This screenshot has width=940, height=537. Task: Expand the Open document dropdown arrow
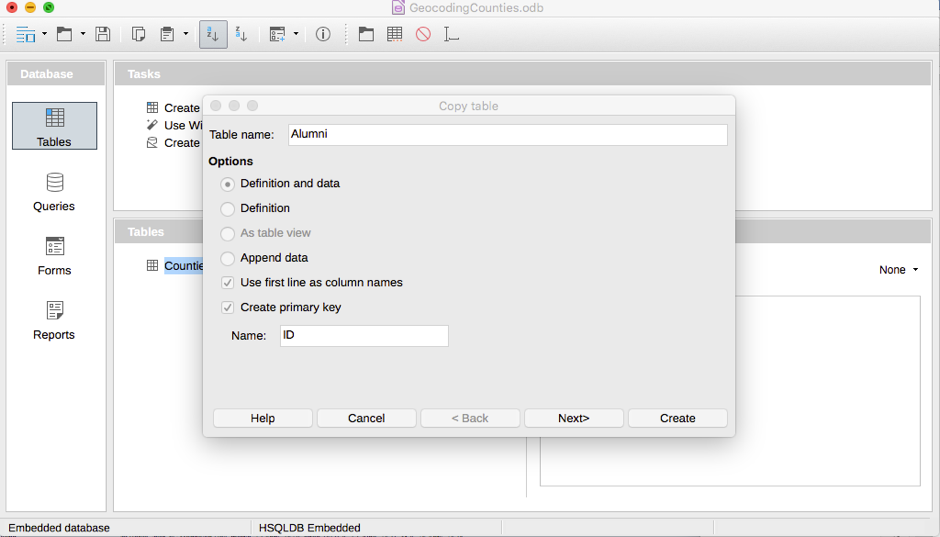pos(83,35)
